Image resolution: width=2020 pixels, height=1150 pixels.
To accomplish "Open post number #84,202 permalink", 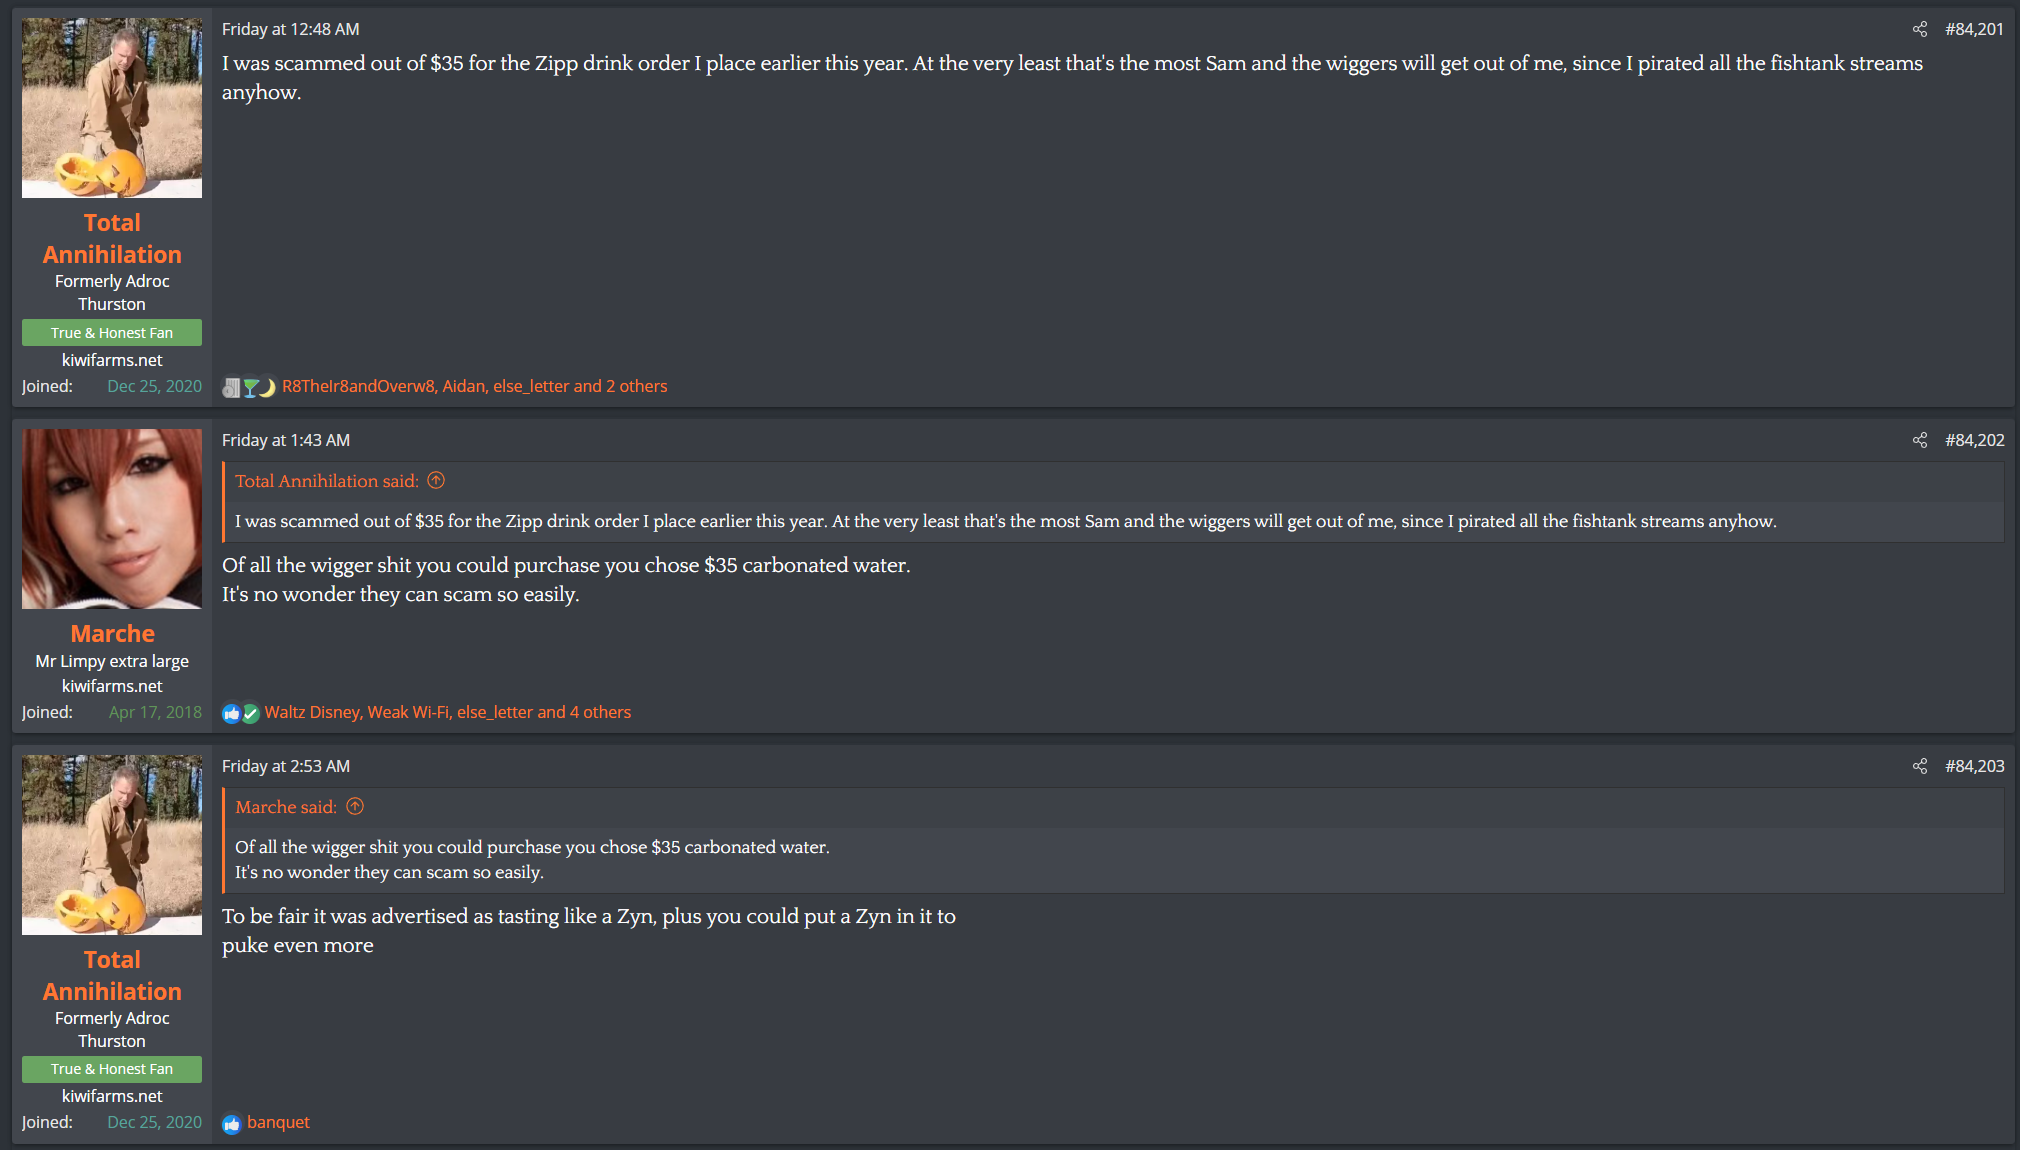I will (1974, 440).
